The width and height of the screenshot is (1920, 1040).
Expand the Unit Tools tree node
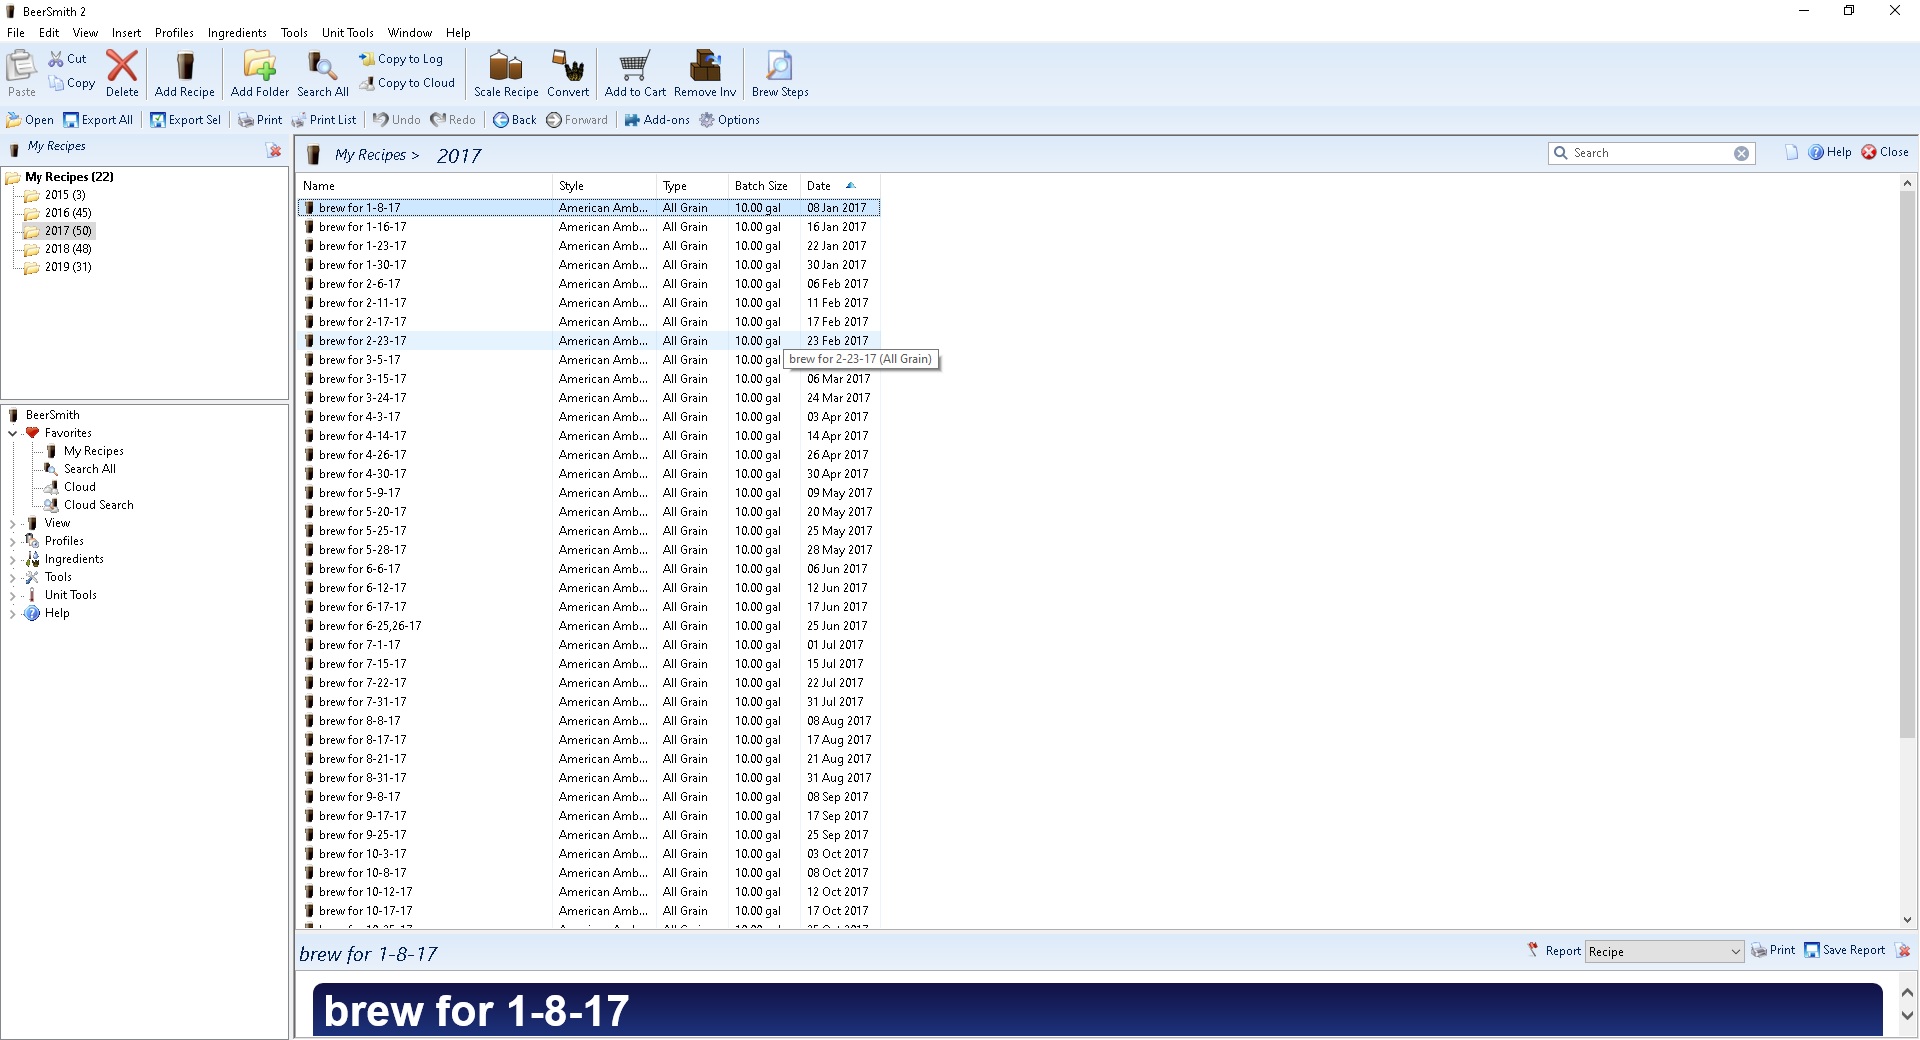12,595
